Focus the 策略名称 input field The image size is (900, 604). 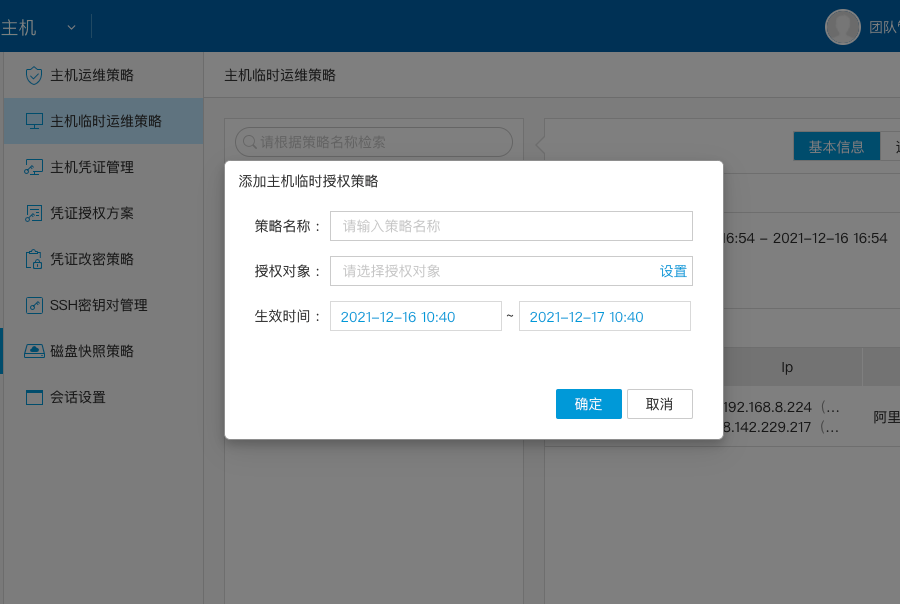click(511, 226)
